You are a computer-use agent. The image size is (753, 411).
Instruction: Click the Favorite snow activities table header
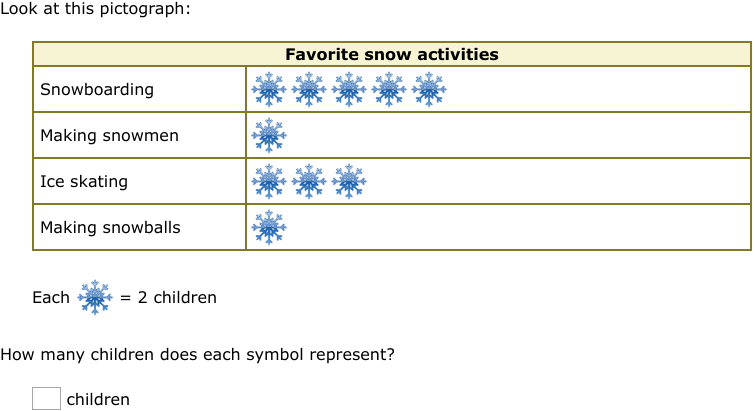tap(392, 54)
